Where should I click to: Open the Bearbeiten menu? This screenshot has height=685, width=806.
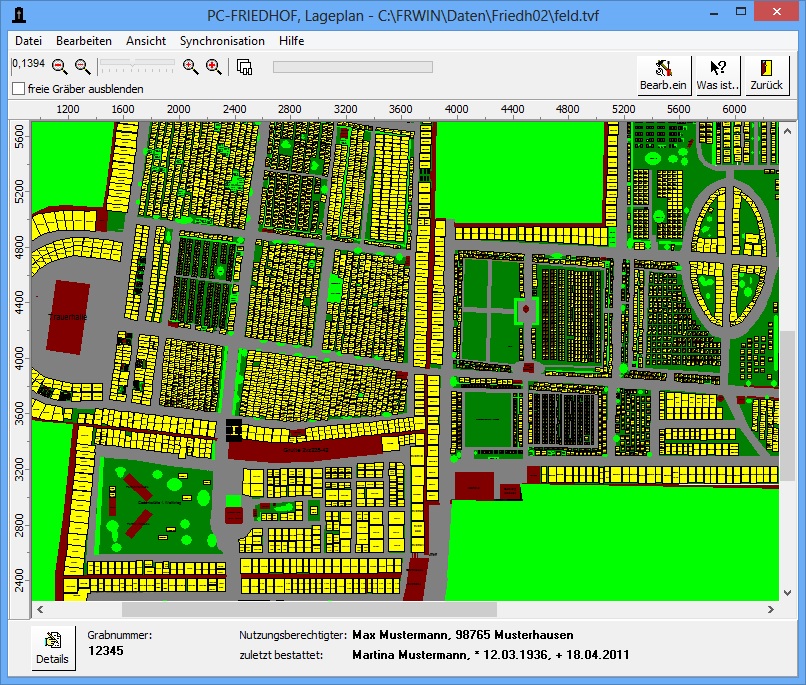[83, 41]
